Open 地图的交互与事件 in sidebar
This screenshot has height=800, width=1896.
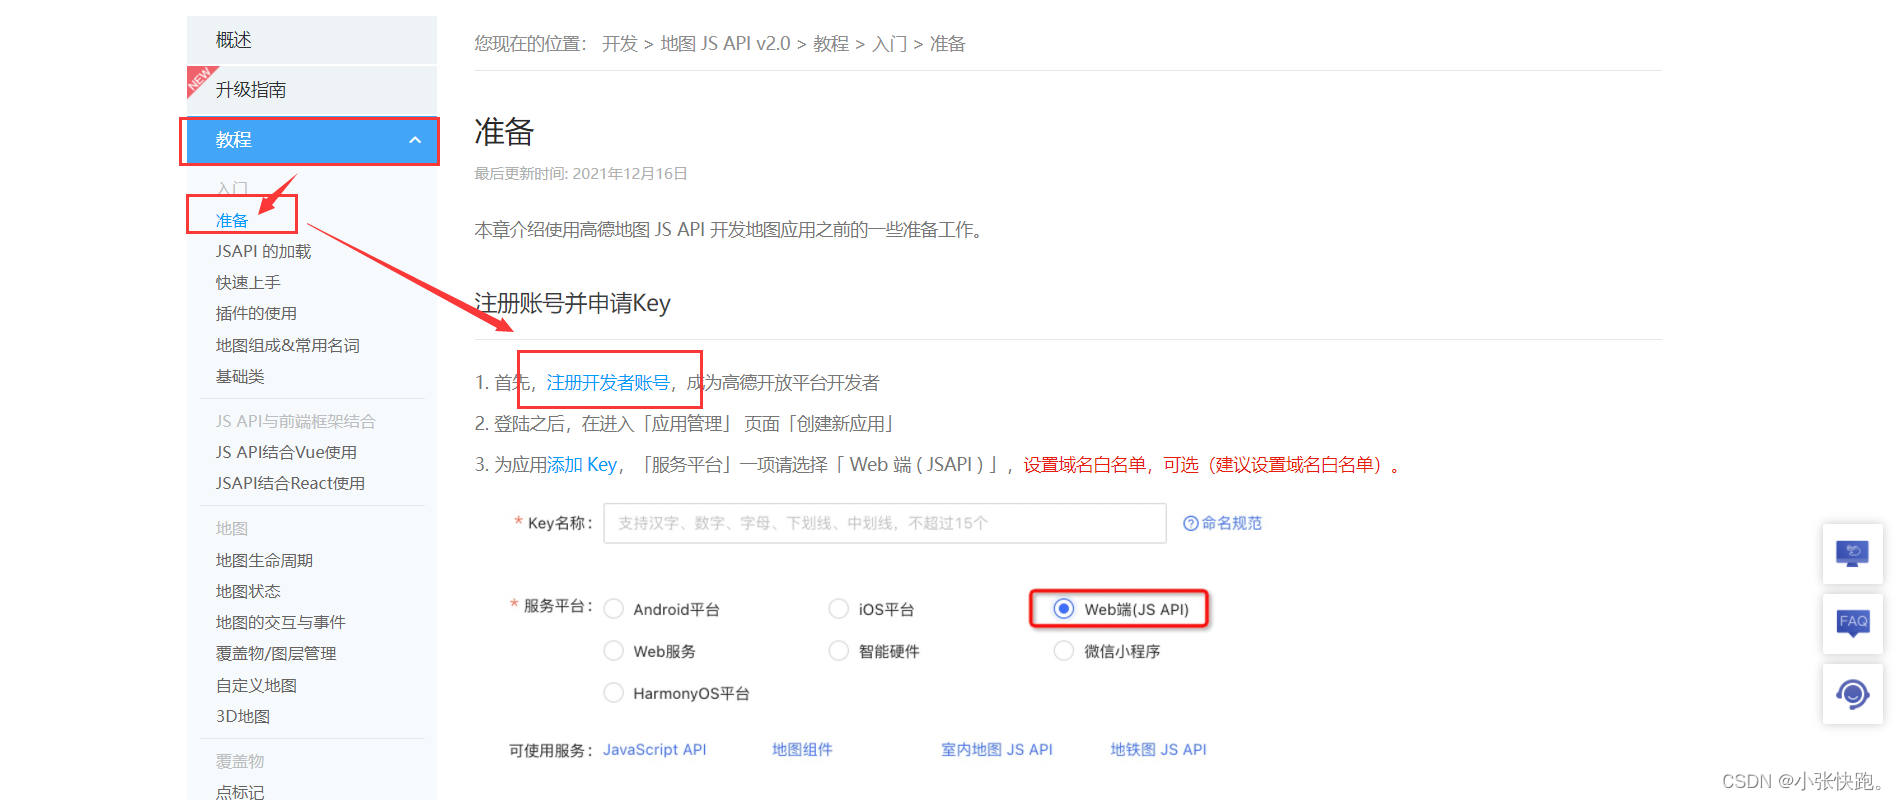click(281, 623)
